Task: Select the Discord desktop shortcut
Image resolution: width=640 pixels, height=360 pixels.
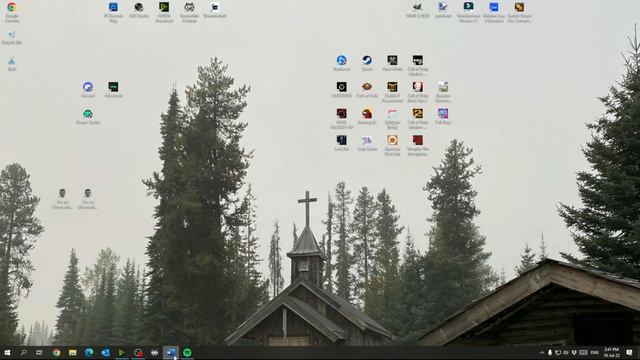Action: [x=88, y=89]
